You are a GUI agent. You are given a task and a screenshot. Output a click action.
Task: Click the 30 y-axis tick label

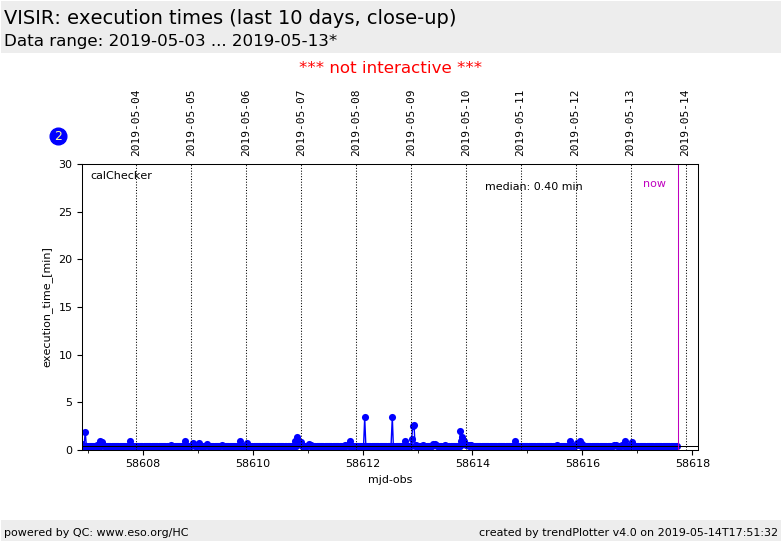coord(65,164)
